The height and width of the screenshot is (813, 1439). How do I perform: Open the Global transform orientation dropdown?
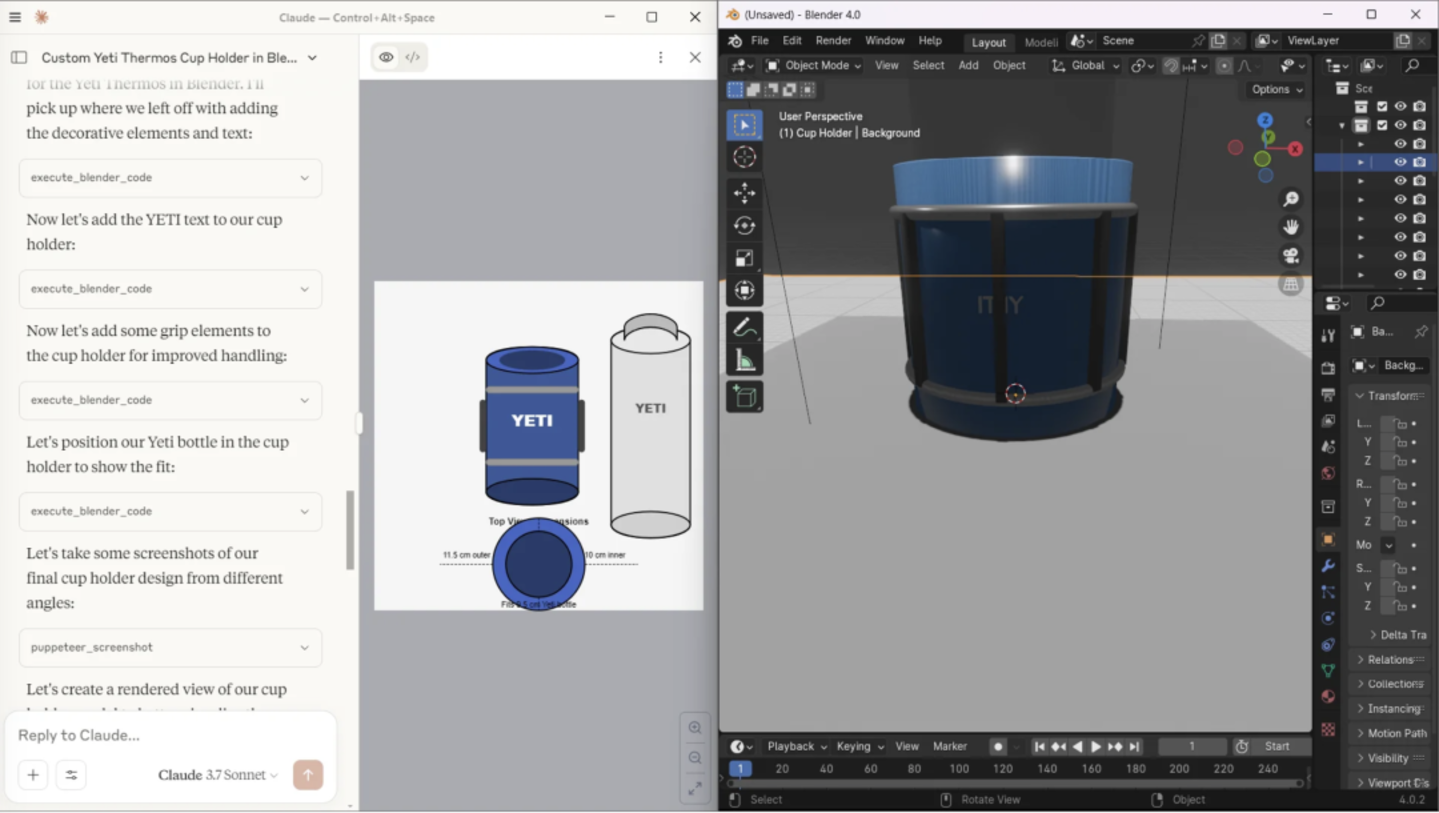1085,66
